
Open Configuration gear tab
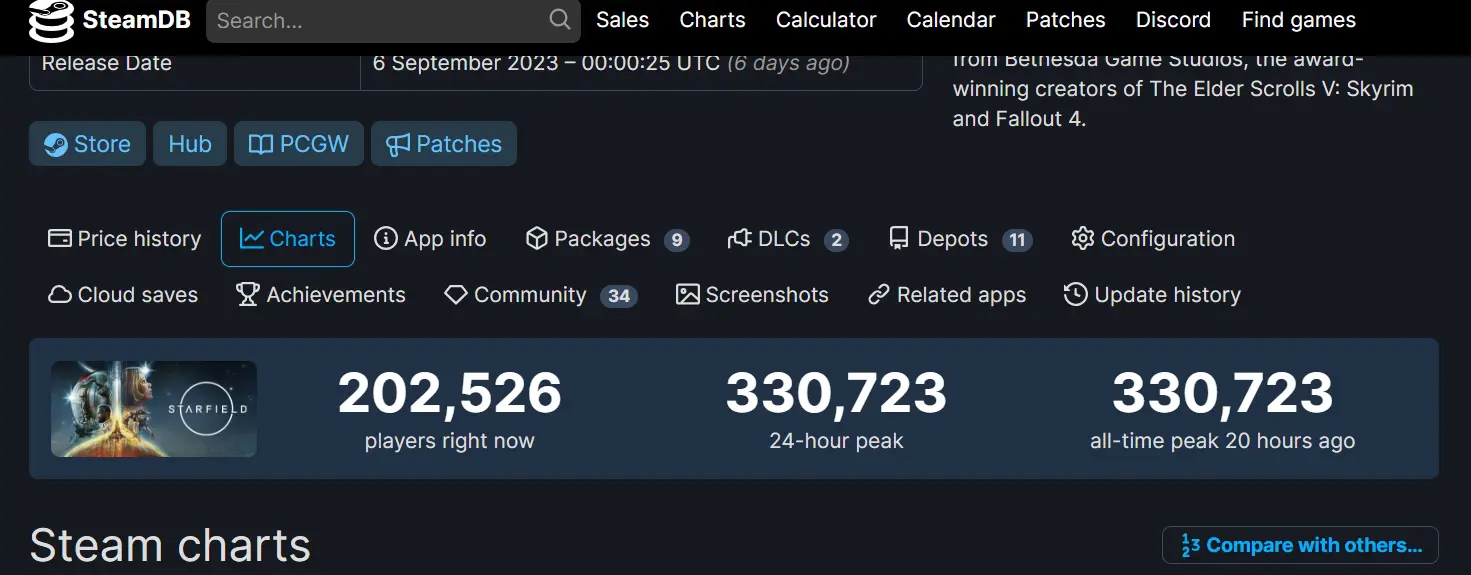pos(1153,239)
